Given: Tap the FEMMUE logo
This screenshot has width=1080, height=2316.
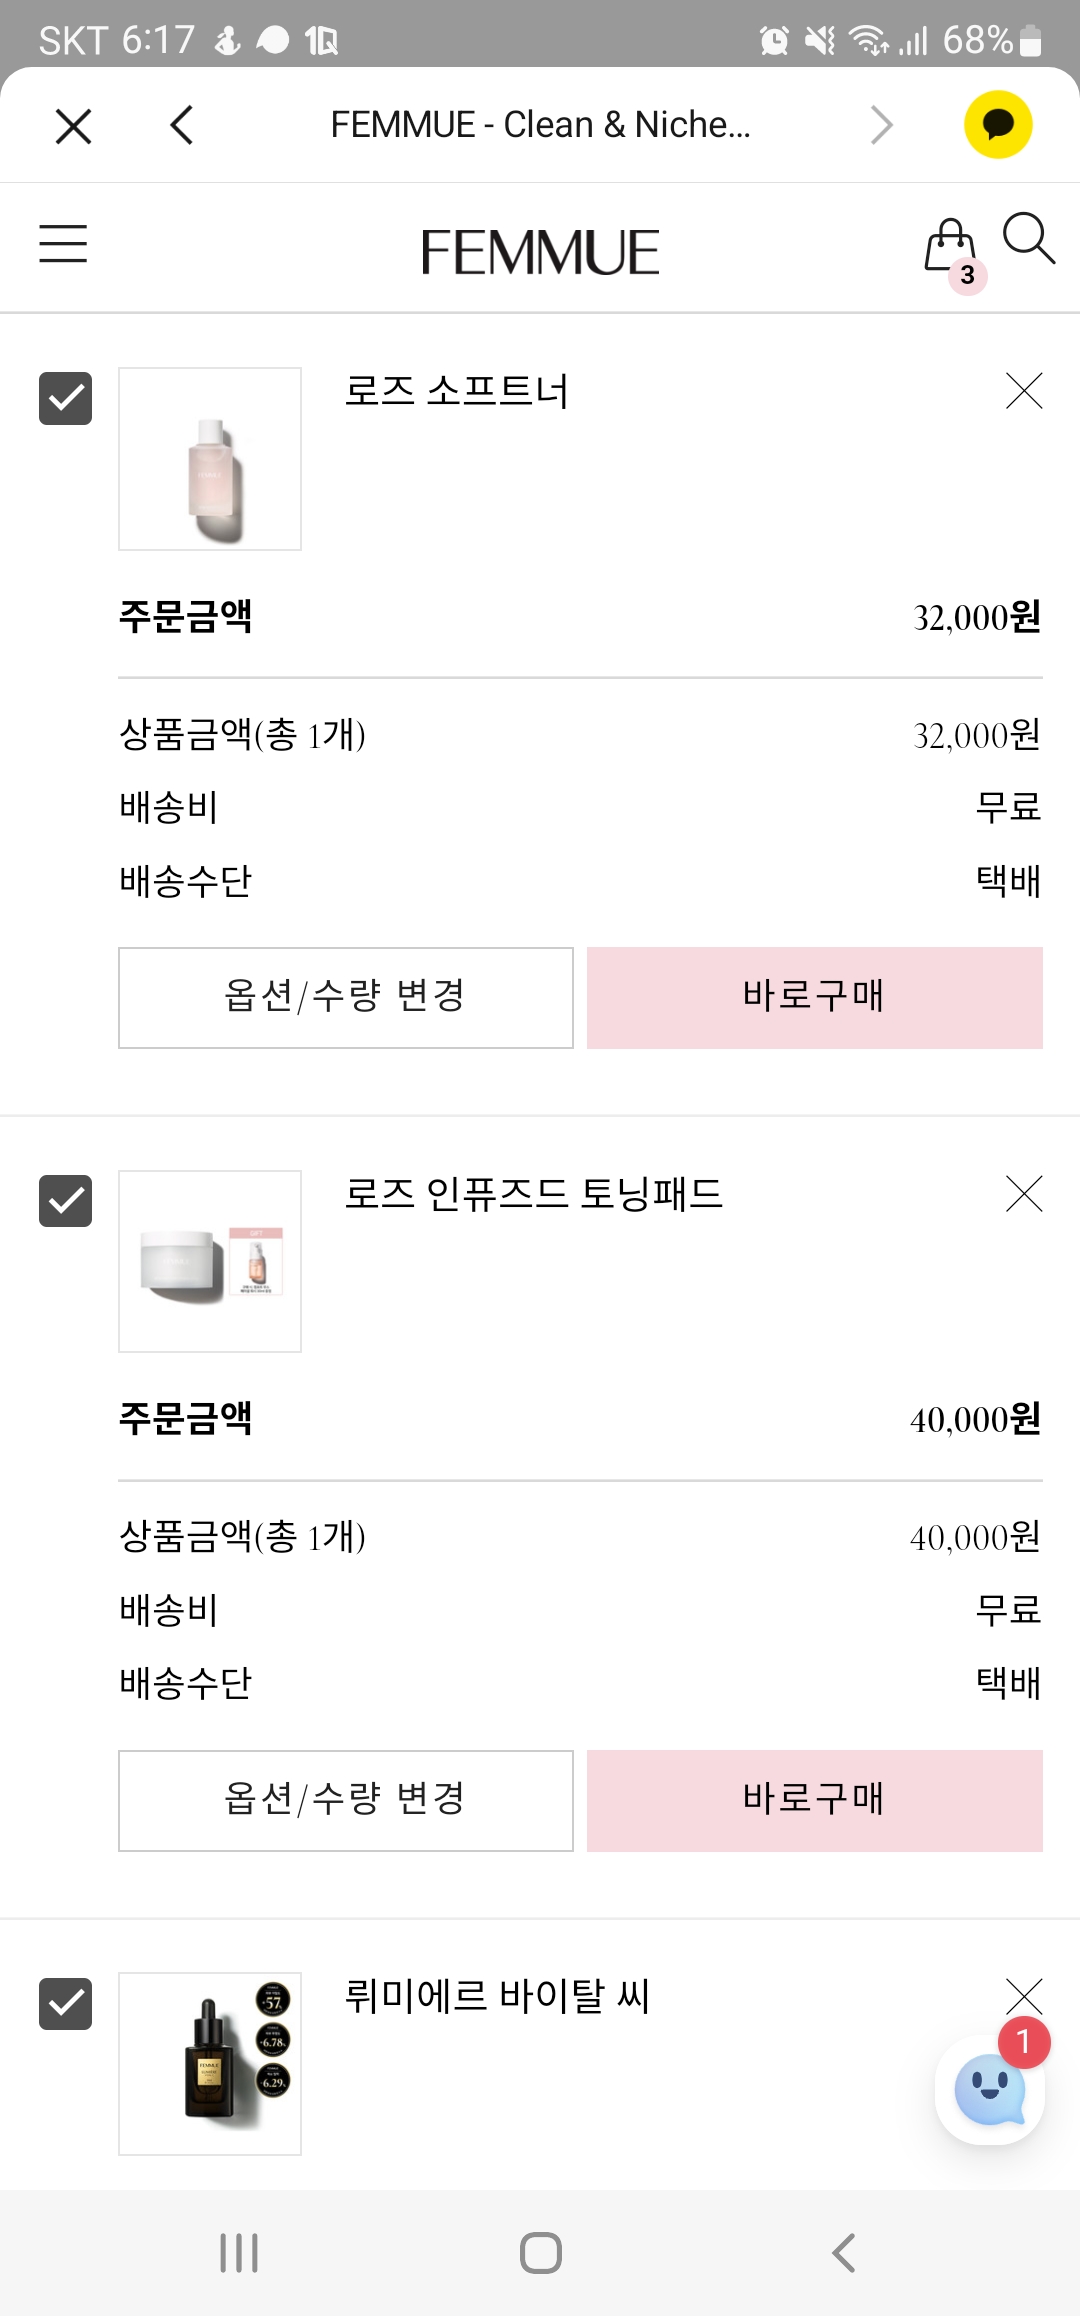Looking at the screenshot, I should click(540, 252).
